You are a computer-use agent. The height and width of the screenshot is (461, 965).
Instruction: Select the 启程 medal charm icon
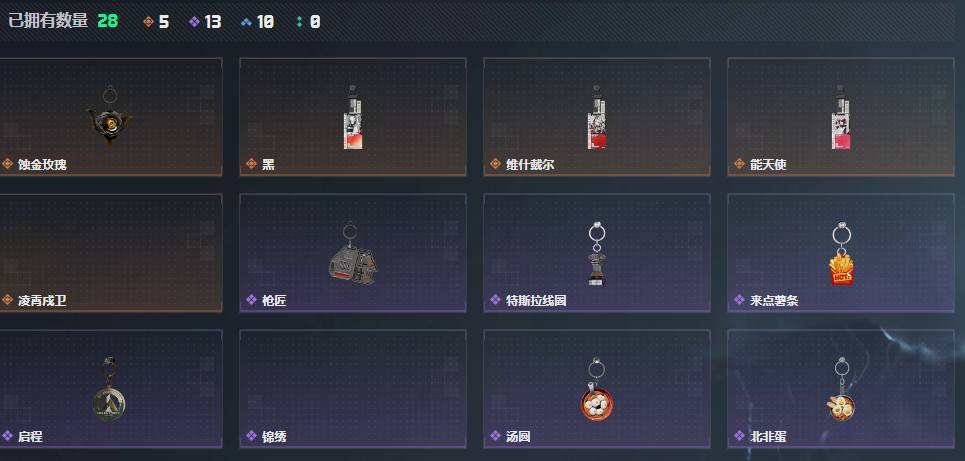click(109, 389)
